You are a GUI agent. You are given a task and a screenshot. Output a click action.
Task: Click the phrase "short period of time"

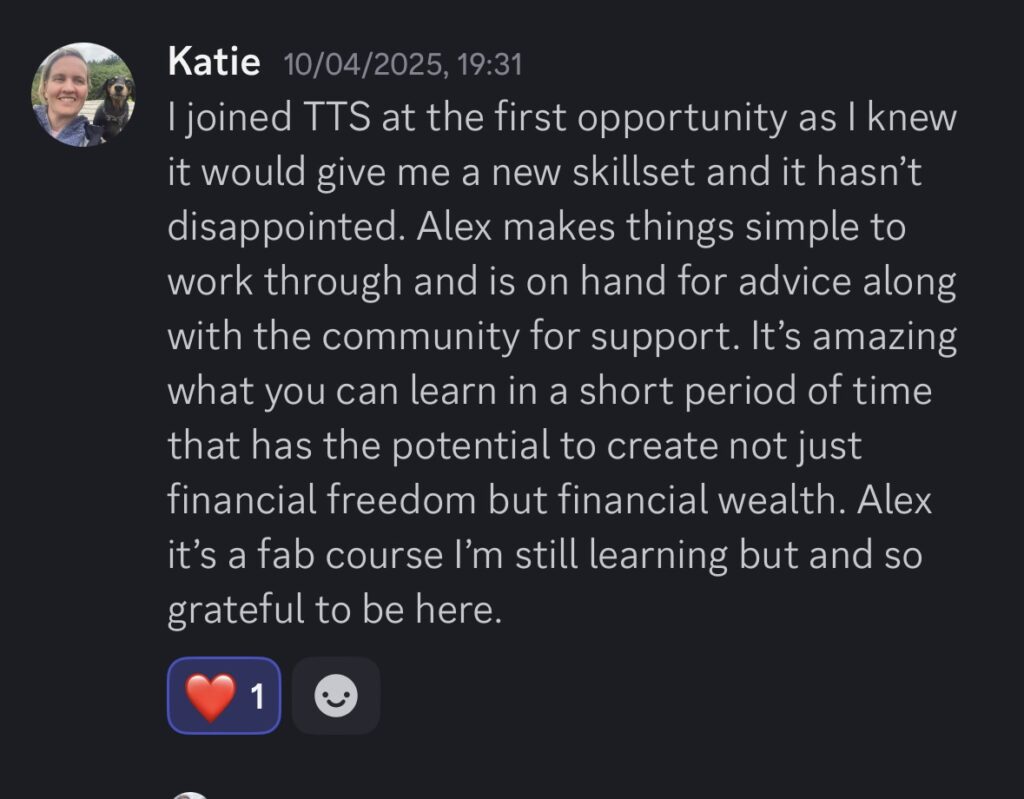click(756, 391)
